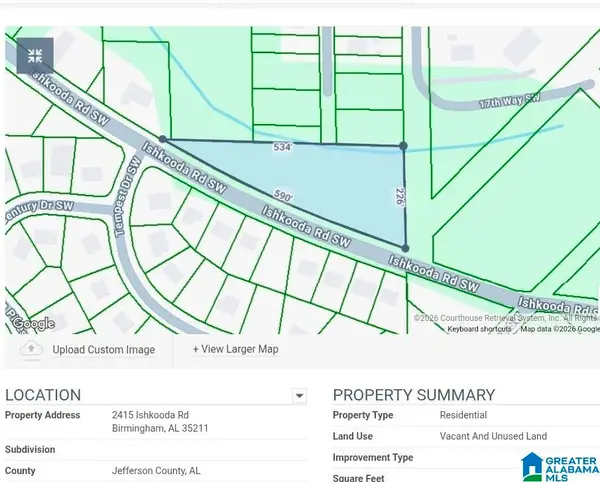
Task: Click the Greater Alabama MLS logo
Action: click(559, 463)
